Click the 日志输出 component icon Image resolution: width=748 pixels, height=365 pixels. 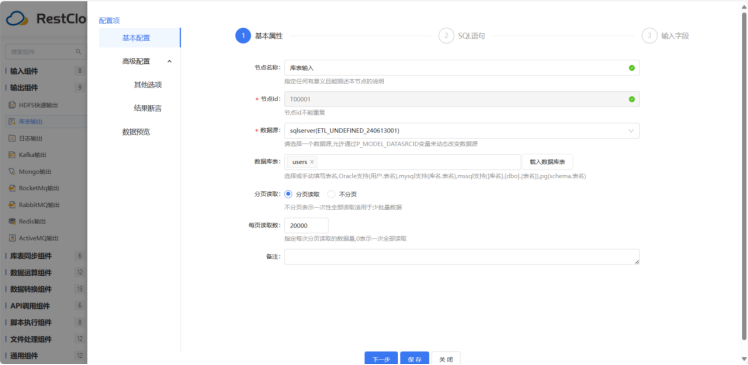(x=12, y=138)
